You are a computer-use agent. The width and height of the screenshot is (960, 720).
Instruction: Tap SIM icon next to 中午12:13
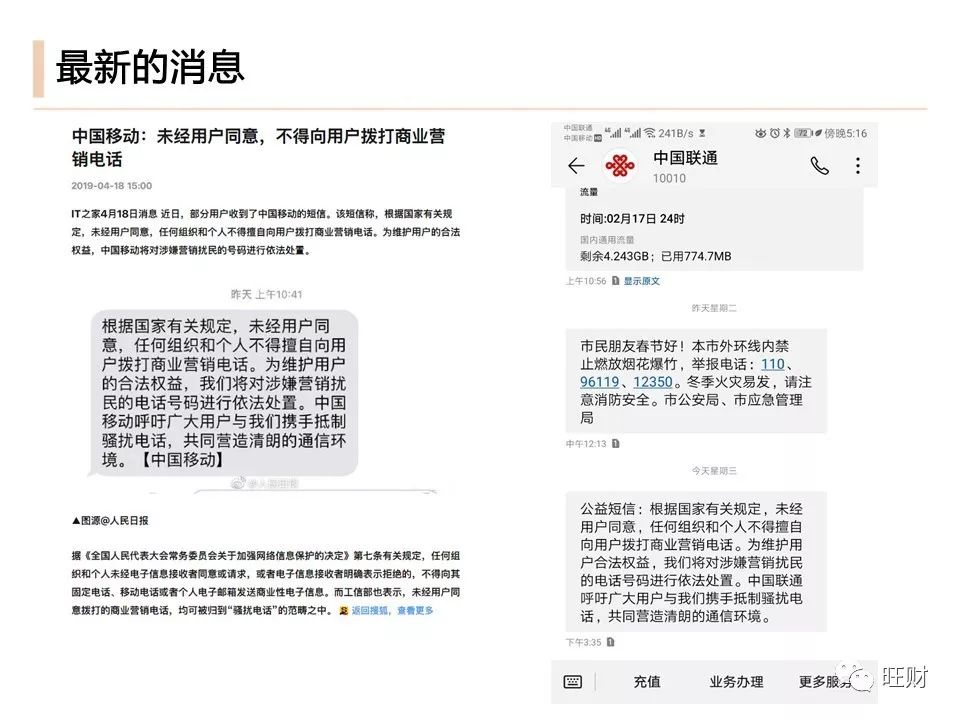click(615, 444)
